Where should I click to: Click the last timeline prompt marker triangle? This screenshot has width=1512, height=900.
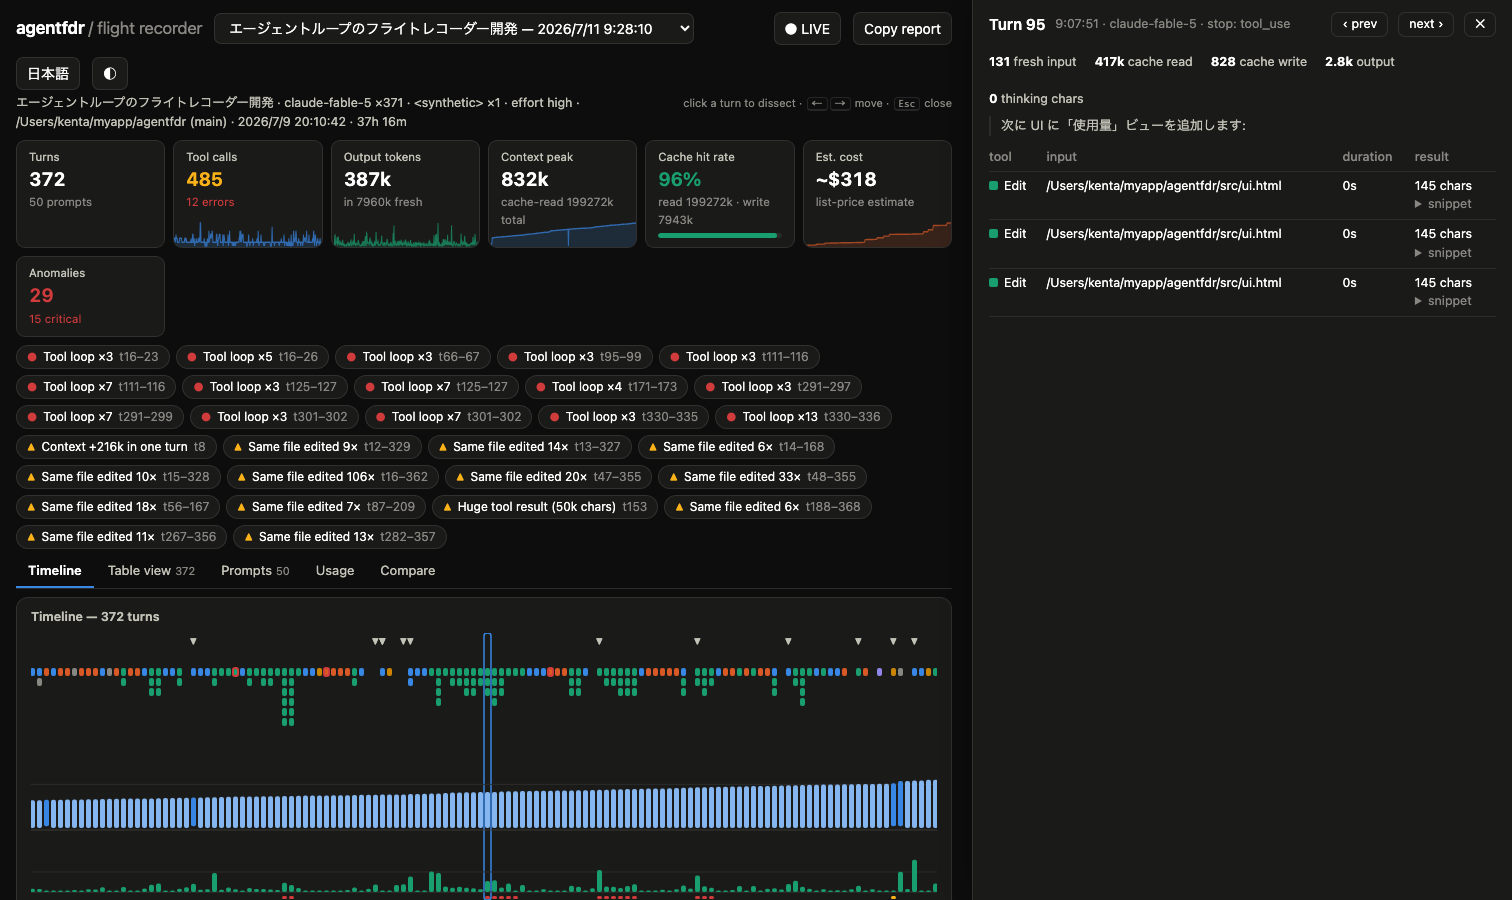[x=914, y=642]
